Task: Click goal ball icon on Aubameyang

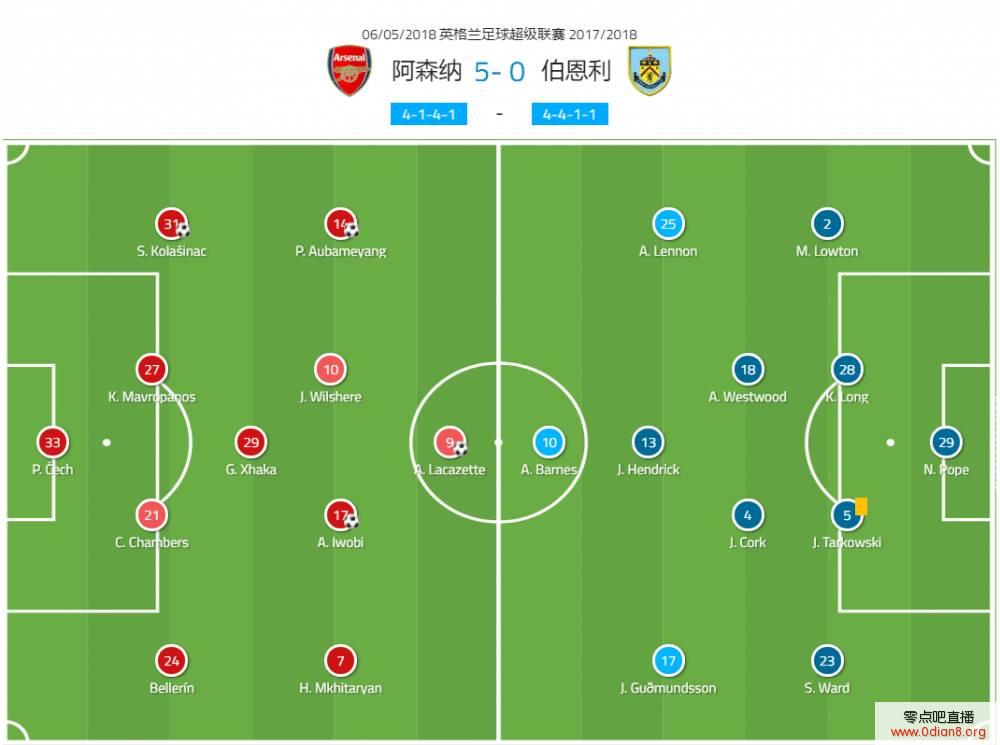Action: click(x=351, y=230)
